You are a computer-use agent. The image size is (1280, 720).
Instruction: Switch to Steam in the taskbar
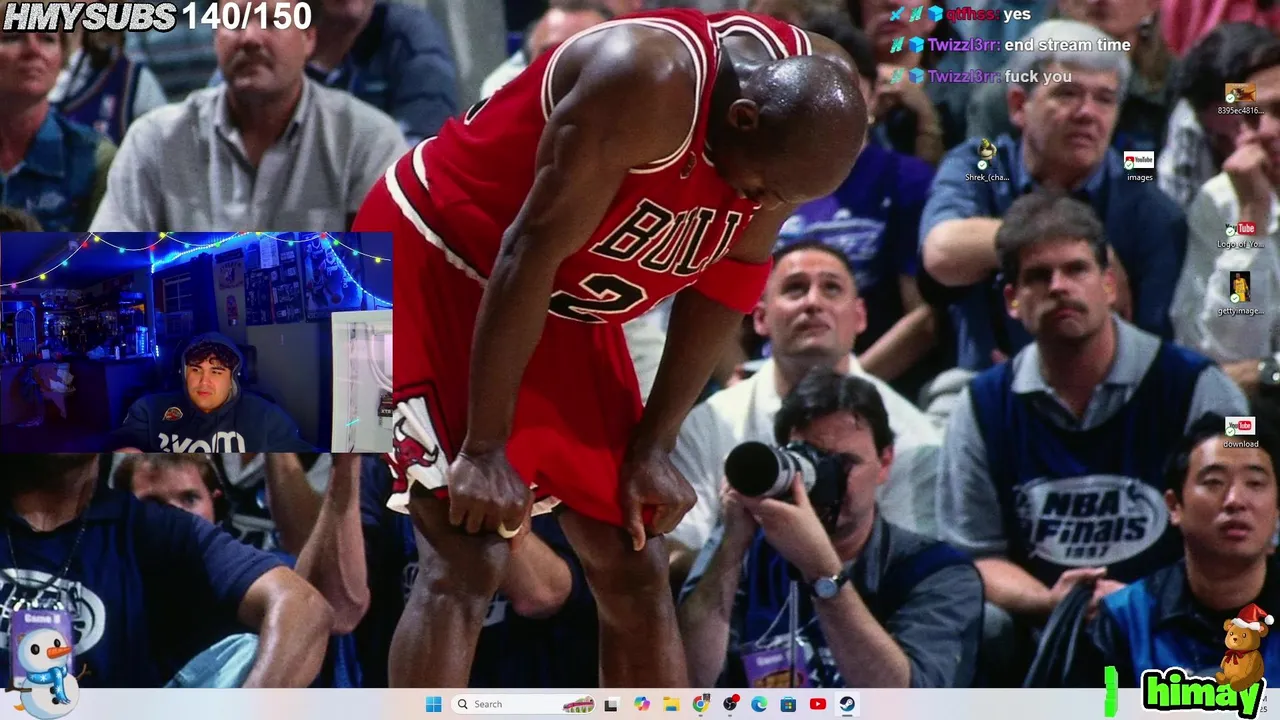(x=847, y=704)
